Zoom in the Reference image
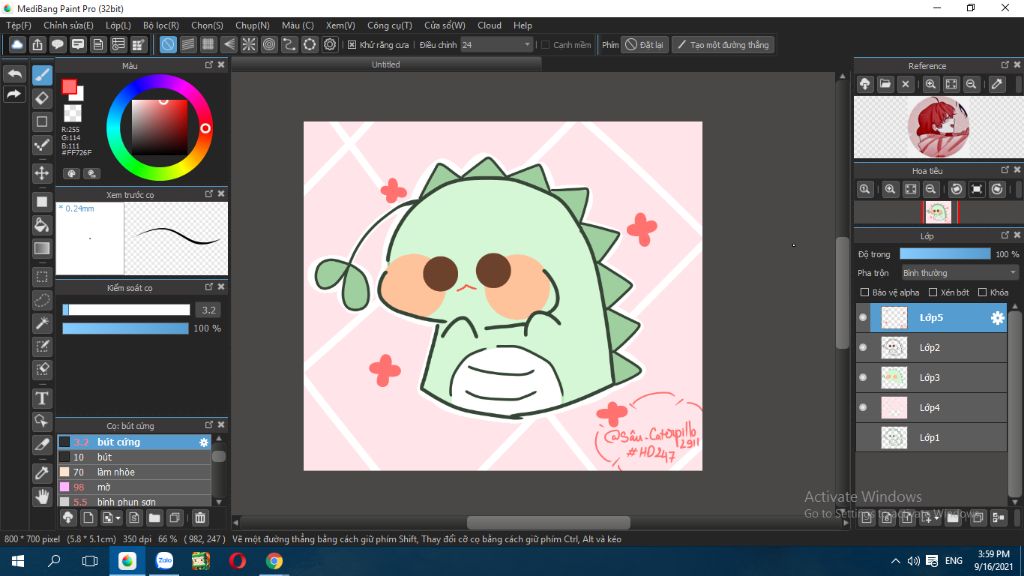This screenshot has height=576, width=1024. click(931, 84)
